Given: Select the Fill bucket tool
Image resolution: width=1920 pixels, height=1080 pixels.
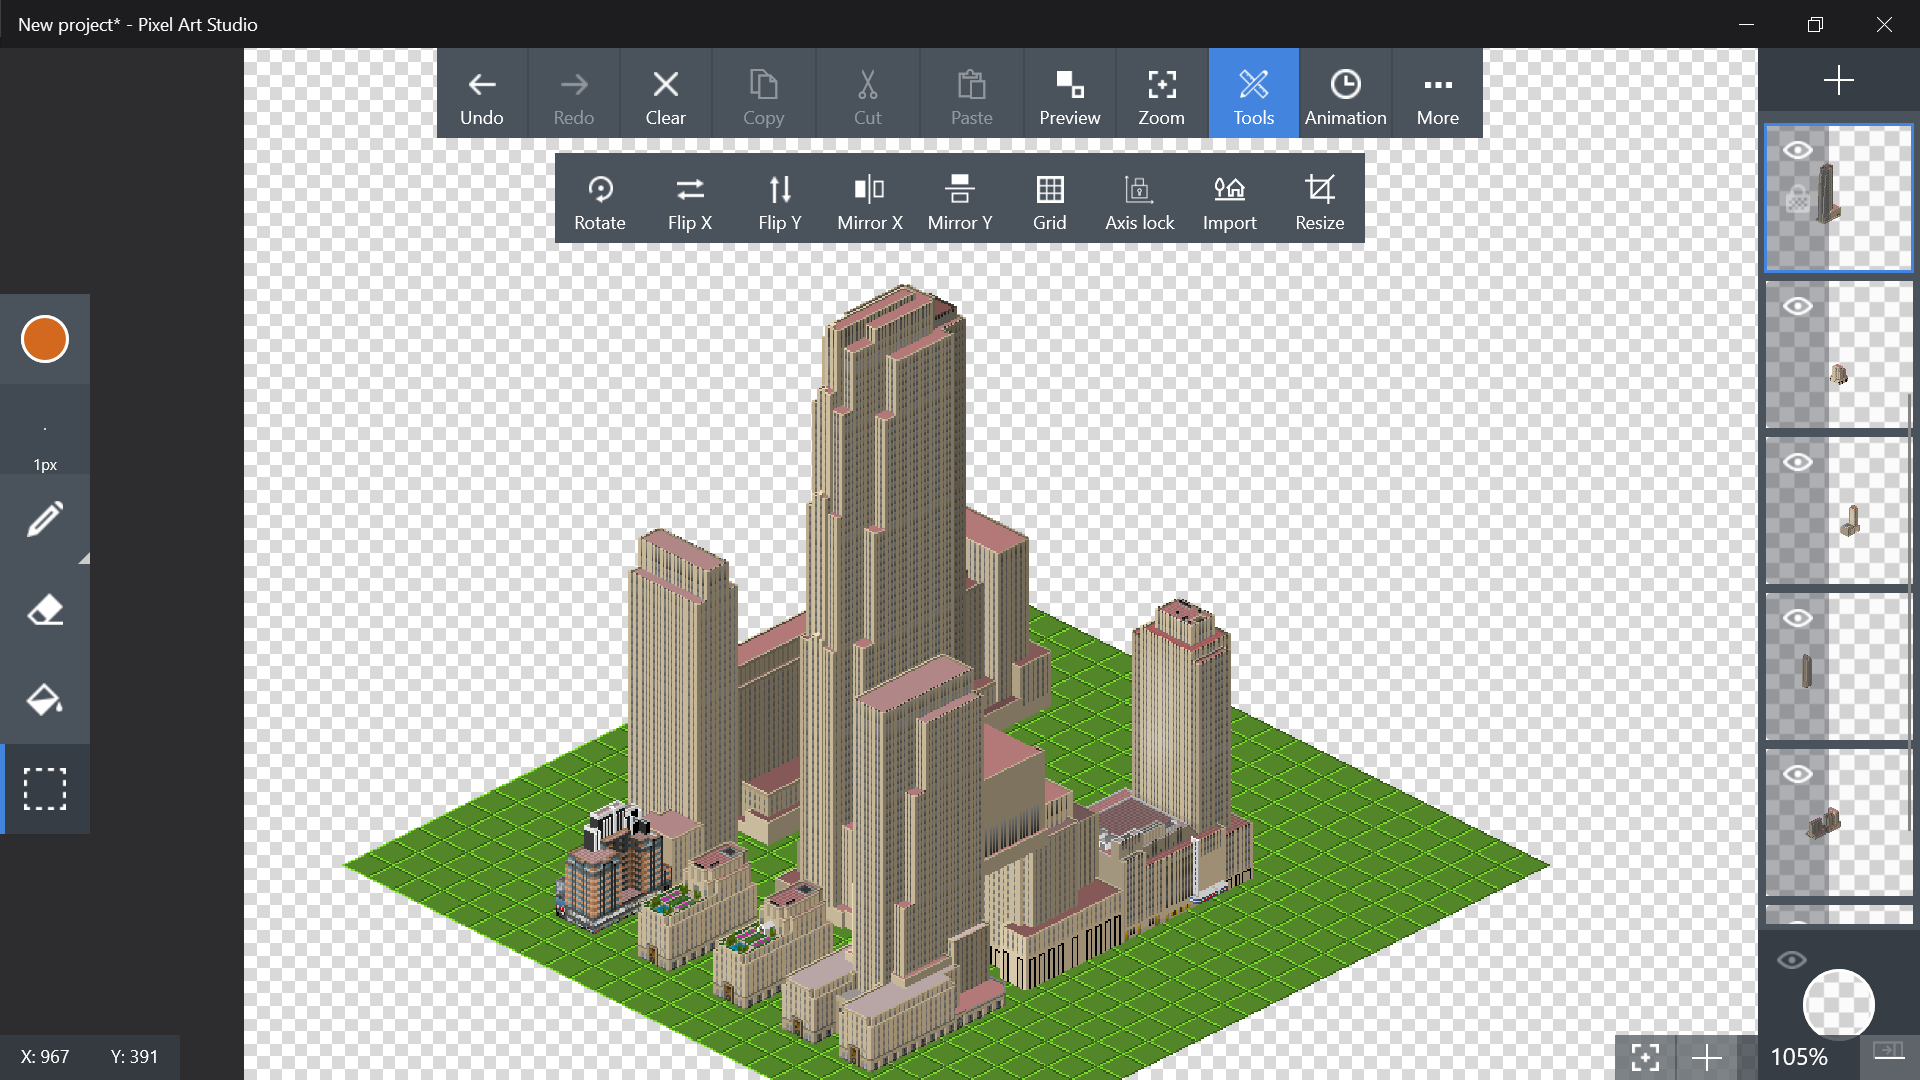Looking at the screenshot, I should tap(45, 699).
